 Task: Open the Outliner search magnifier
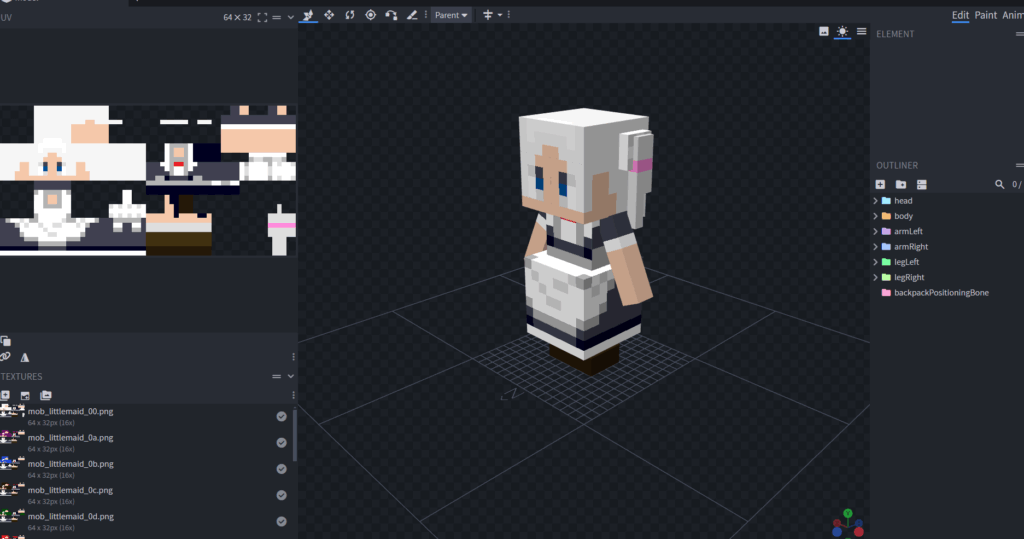click(x=999, y=184)
